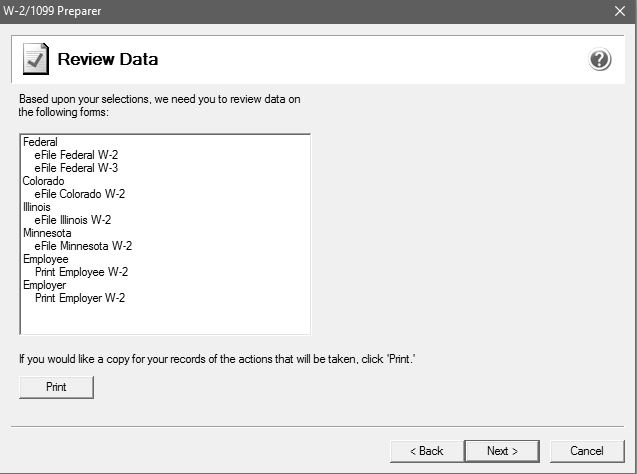This screenshot has width=637, height=474.
Task: Select the Illinois group heading
Action: click(37, 207)
